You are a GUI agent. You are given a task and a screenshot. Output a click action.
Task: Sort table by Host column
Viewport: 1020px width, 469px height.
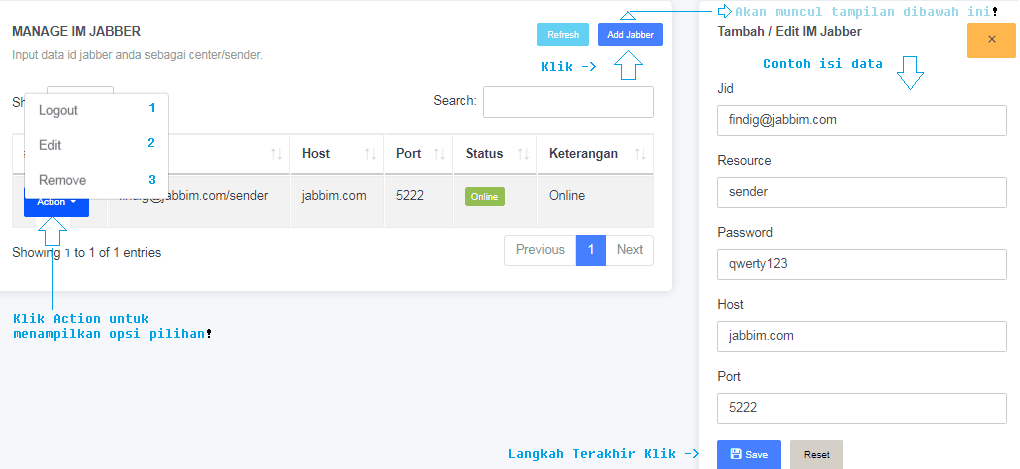pos(337,154)
